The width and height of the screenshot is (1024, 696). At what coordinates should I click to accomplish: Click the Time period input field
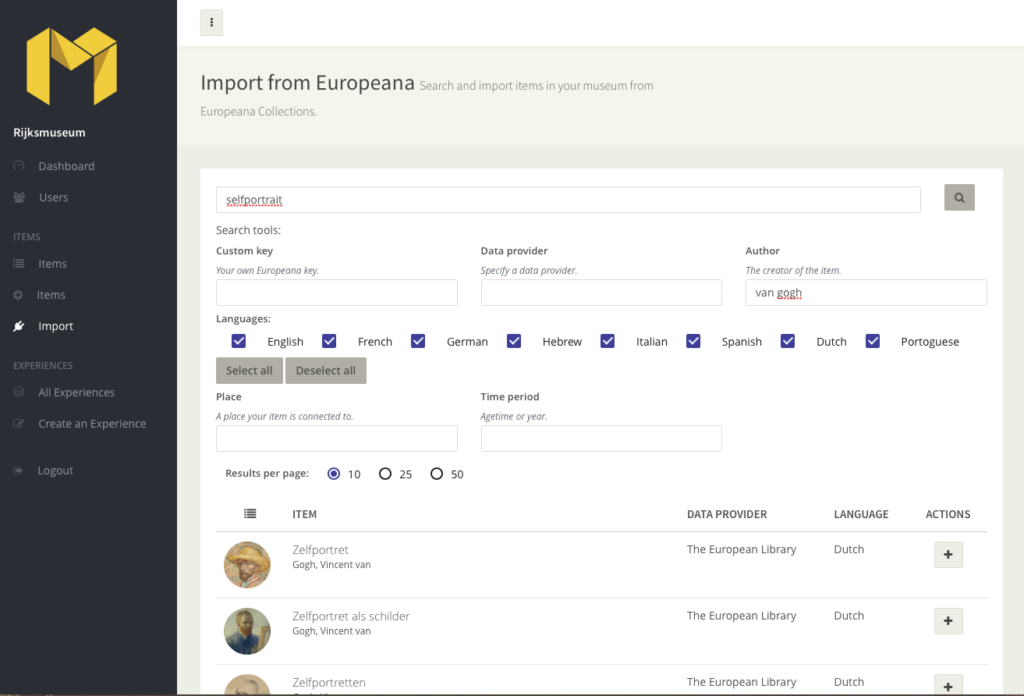coord(601,439)
